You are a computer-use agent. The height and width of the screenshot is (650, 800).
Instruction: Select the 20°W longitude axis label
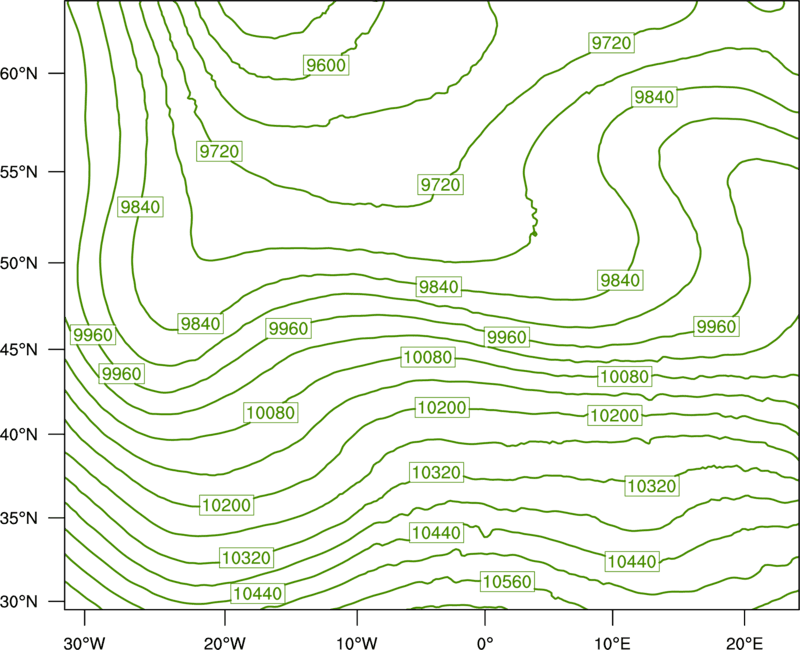pos(224,643)
